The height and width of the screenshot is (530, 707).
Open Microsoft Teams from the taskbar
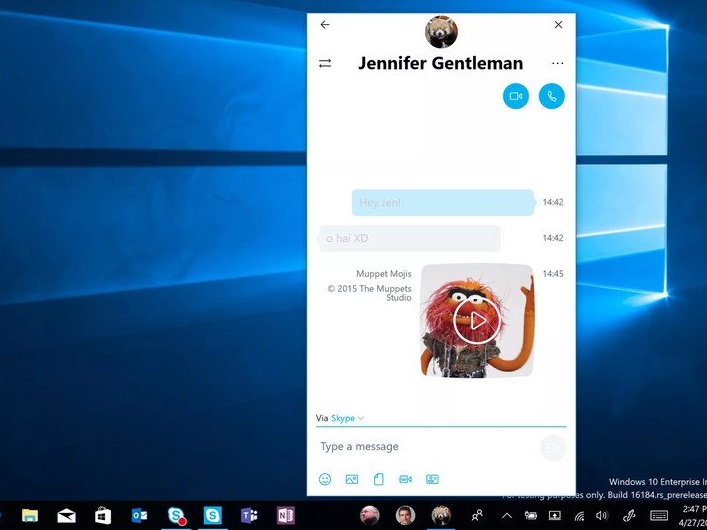(249, 515)
